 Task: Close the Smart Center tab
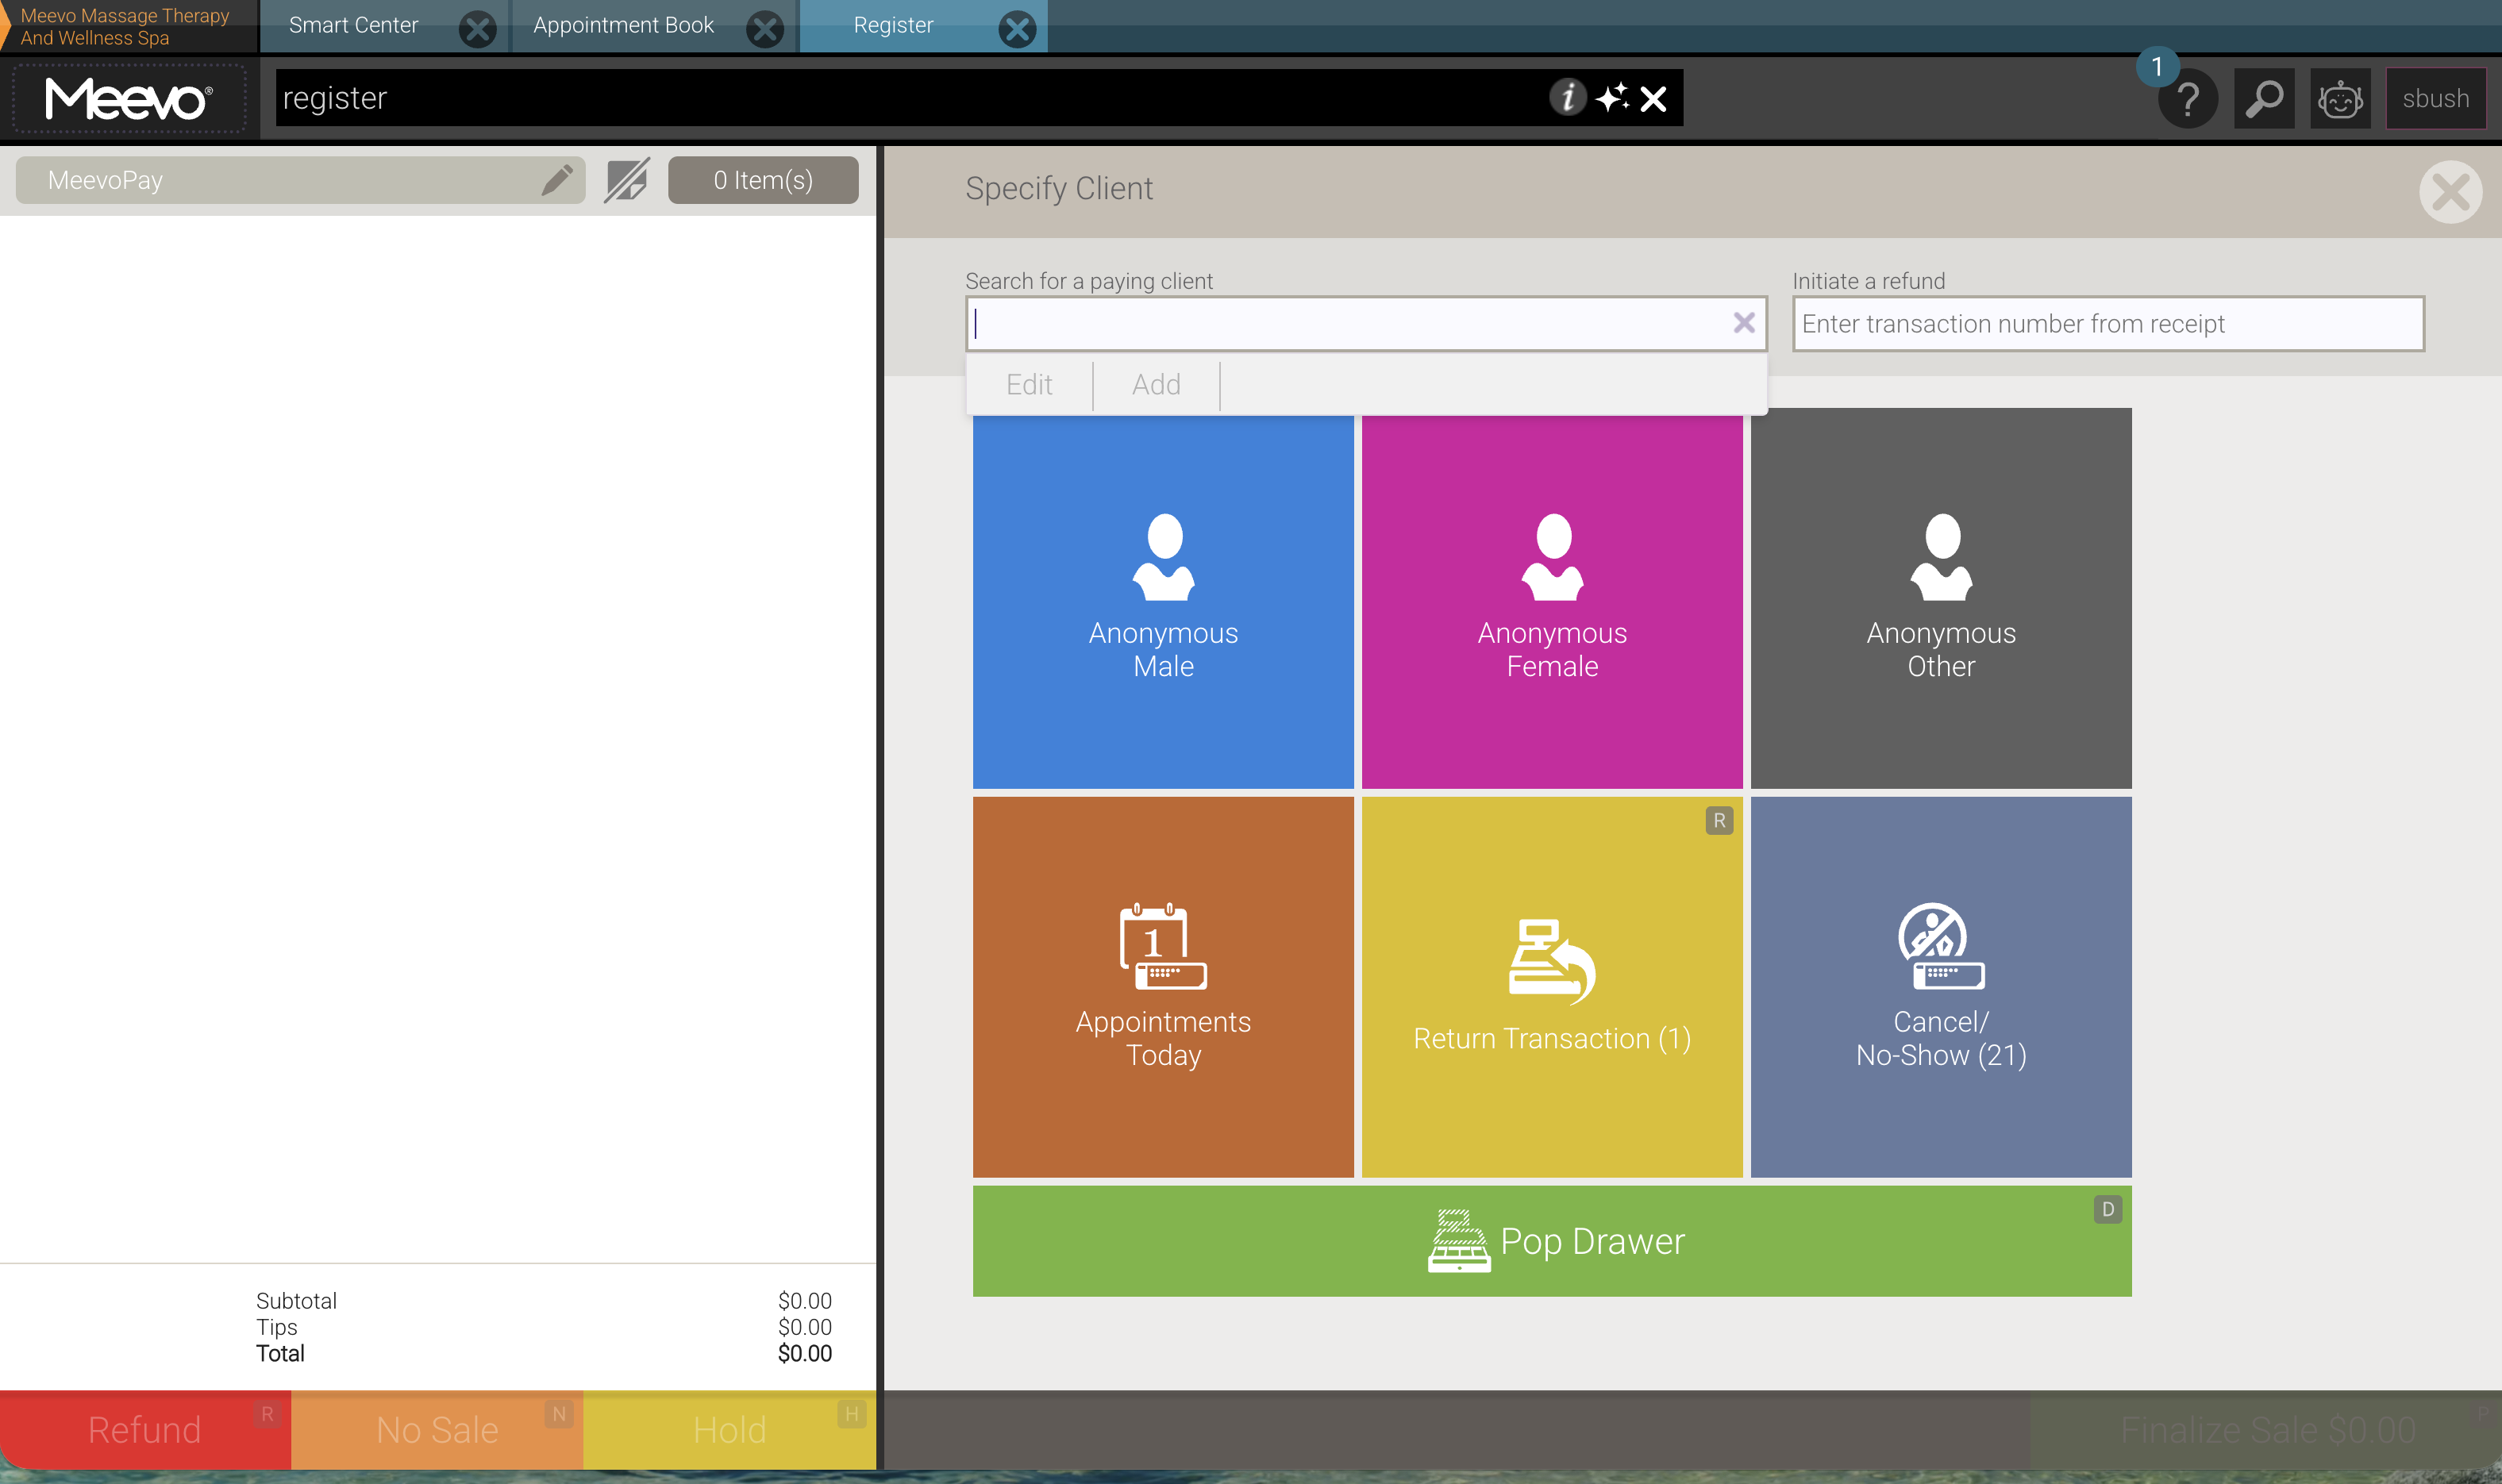pyautogui.click(x=478, y=28)
